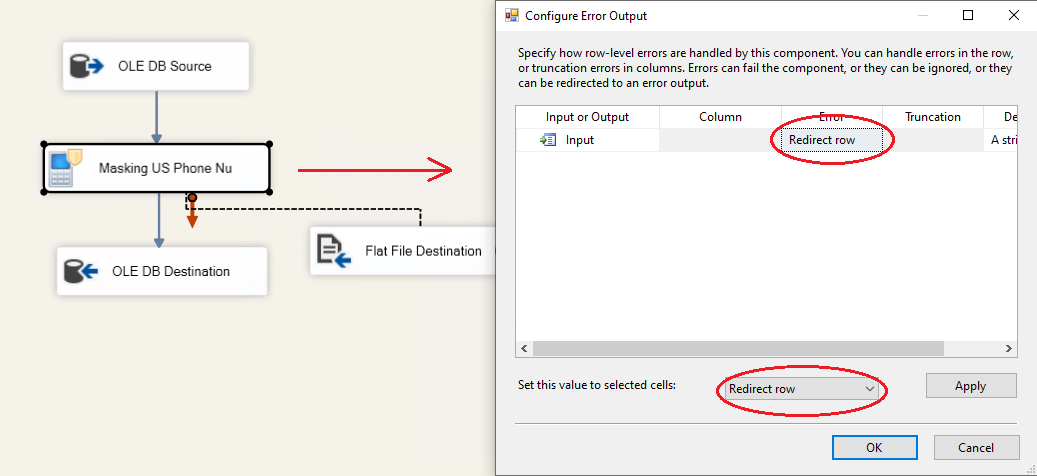Screen dimensions: 1037x476
Task: Select the Masking US Phone Number component icon
Action: click(x=65, y=167)
